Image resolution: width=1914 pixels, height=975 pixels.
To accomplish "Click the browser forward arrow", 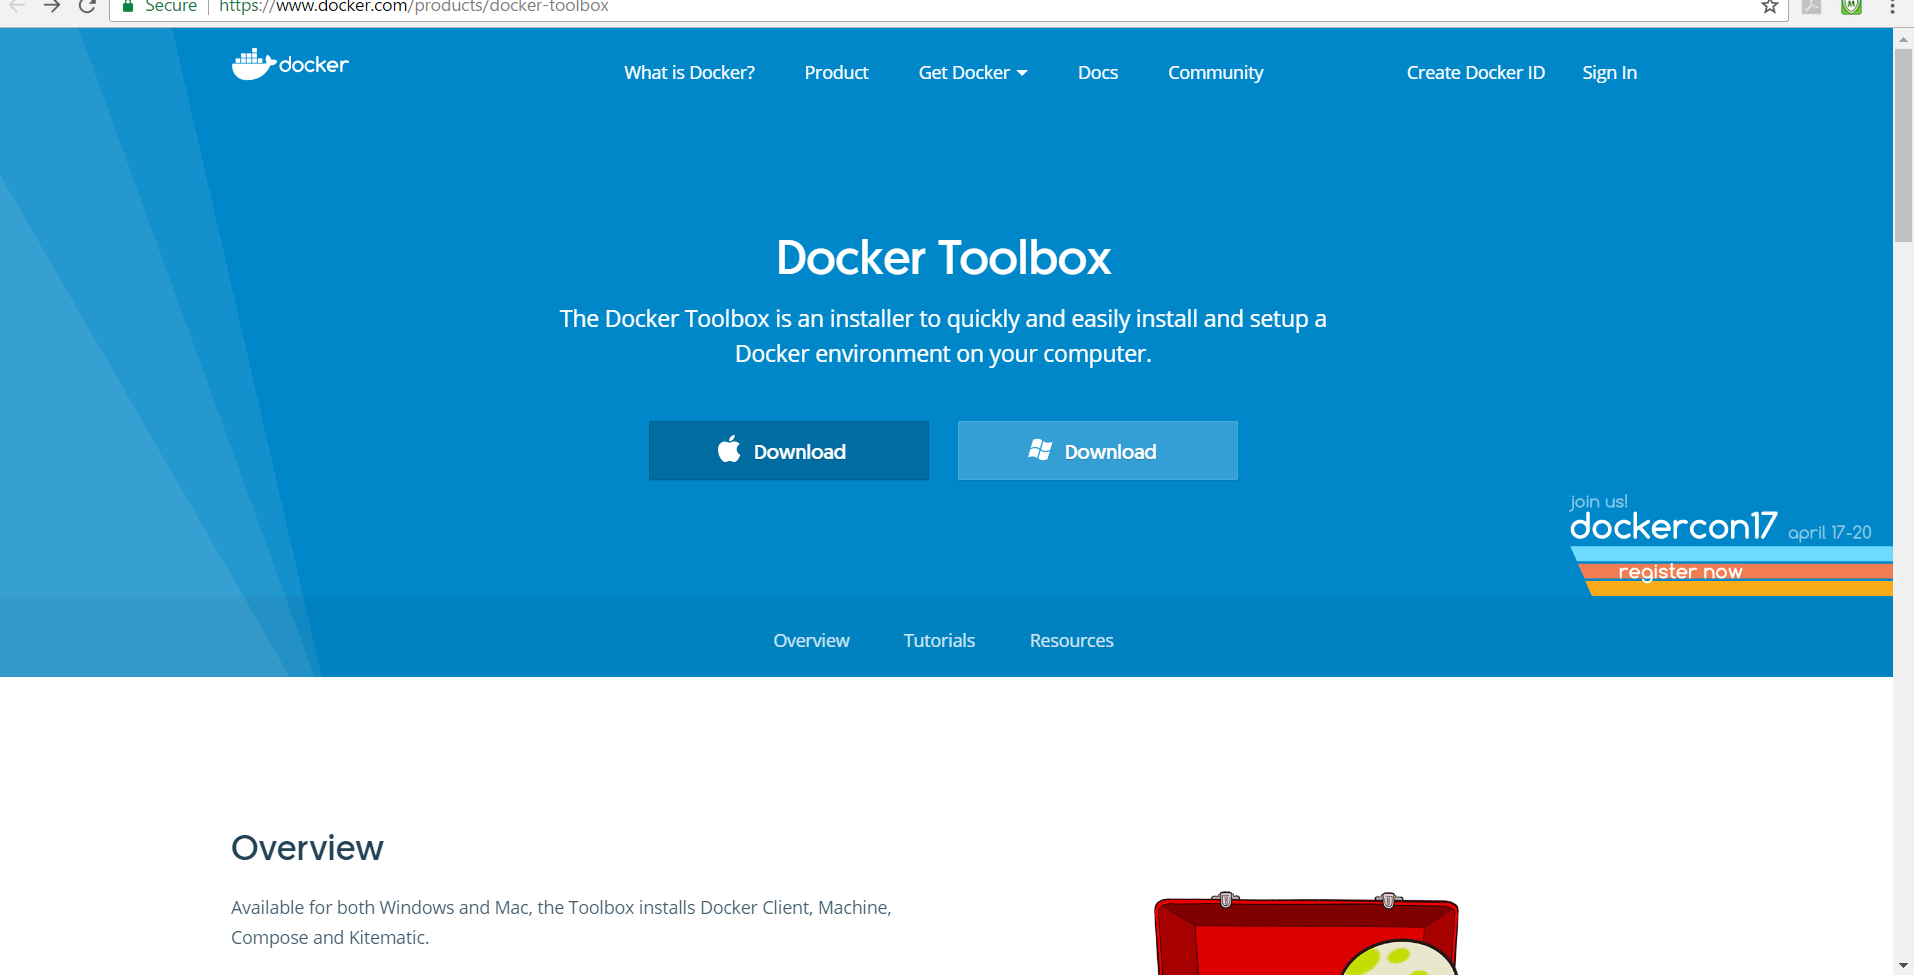I will pos(52,7).
